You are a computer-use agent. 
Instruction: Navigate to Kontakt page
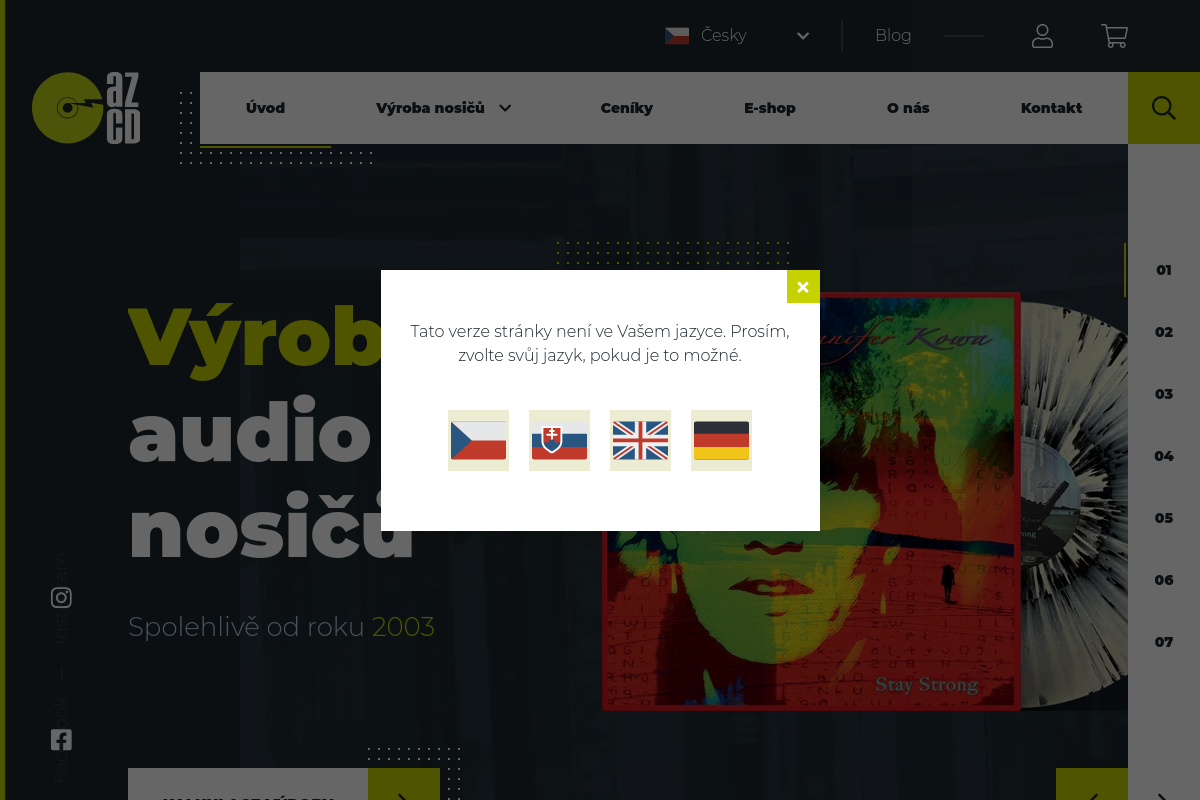click(1051, 108)
